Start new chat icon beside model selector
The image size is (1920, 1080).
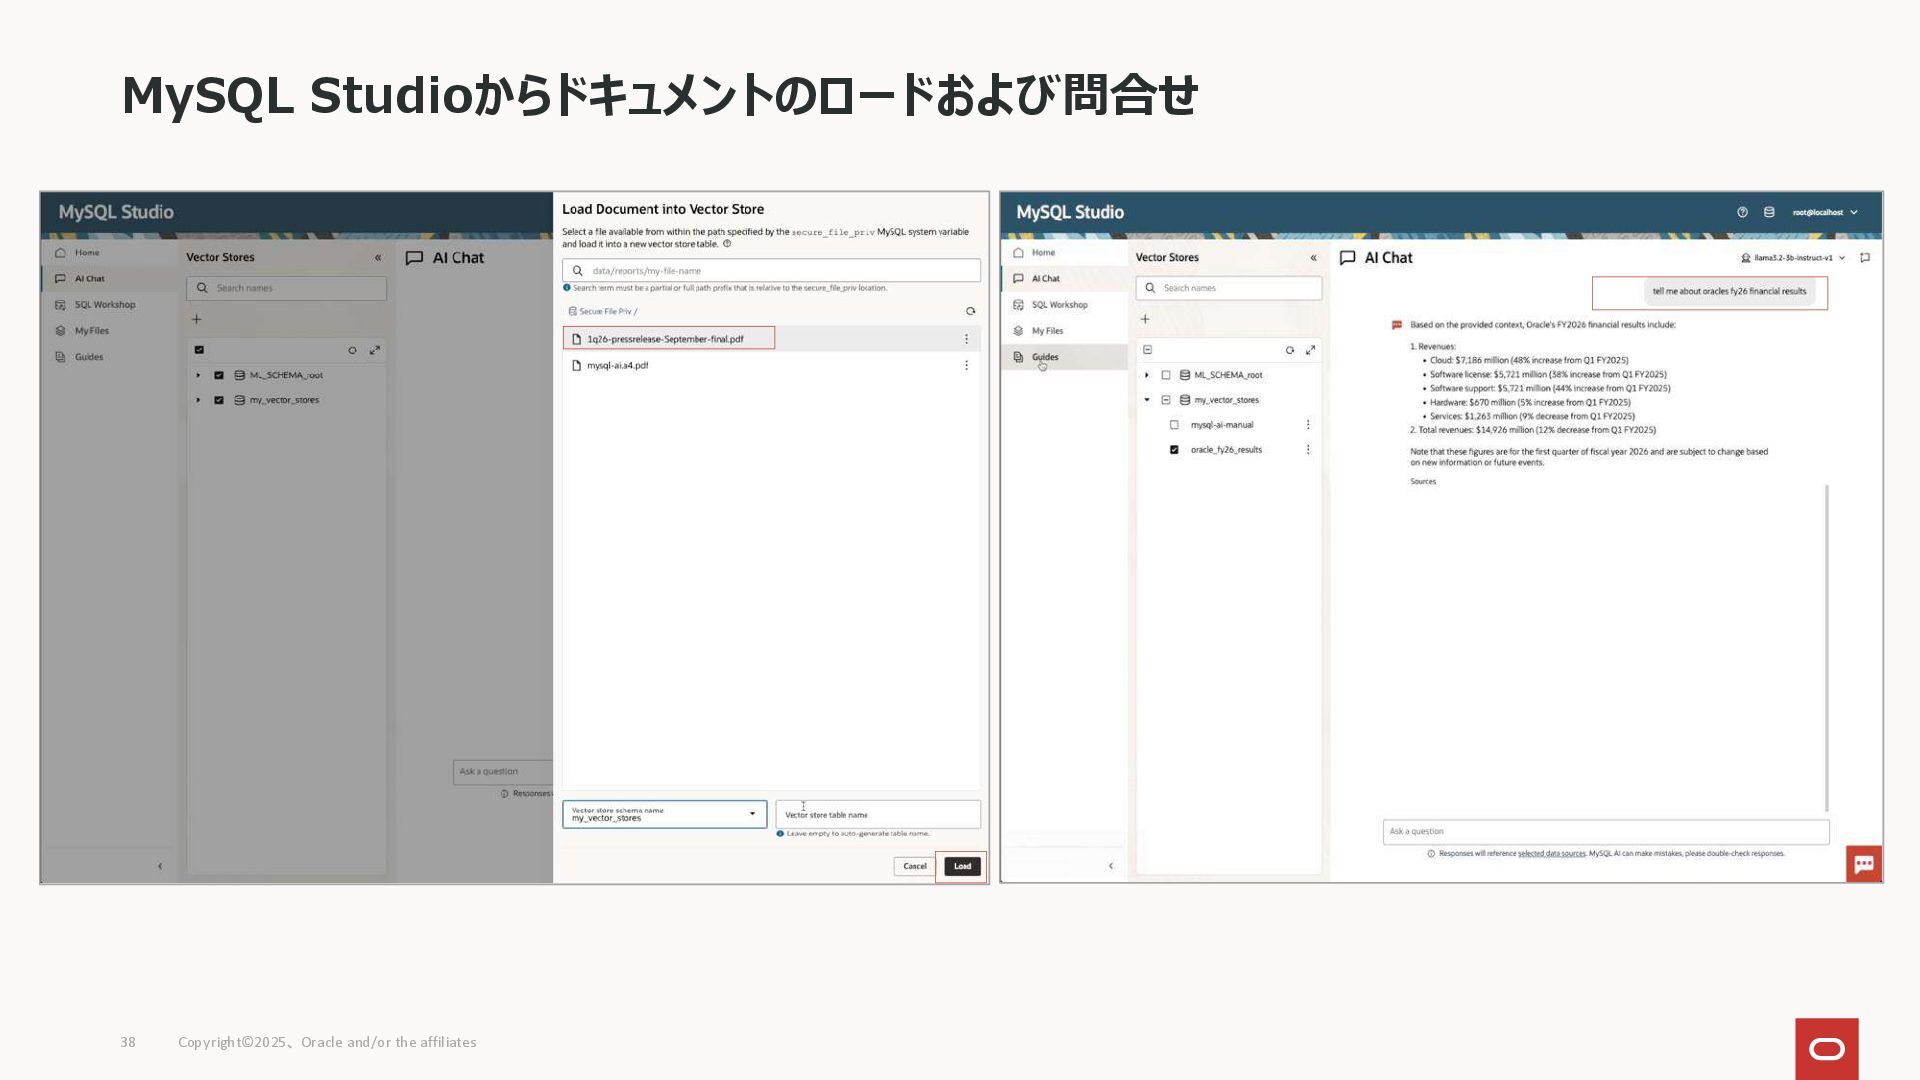tap(1865, 258)
